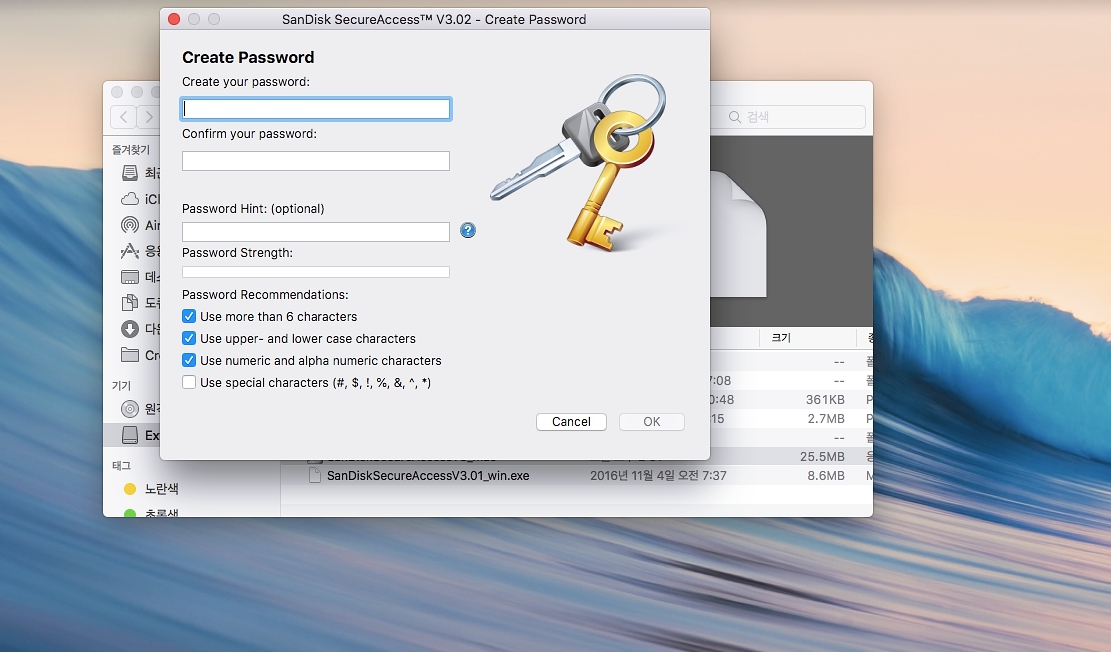Click the 즐겨찾기 sidebar heading
The height and width of the screenshot is (652, 1111).
tap(131, 150)
